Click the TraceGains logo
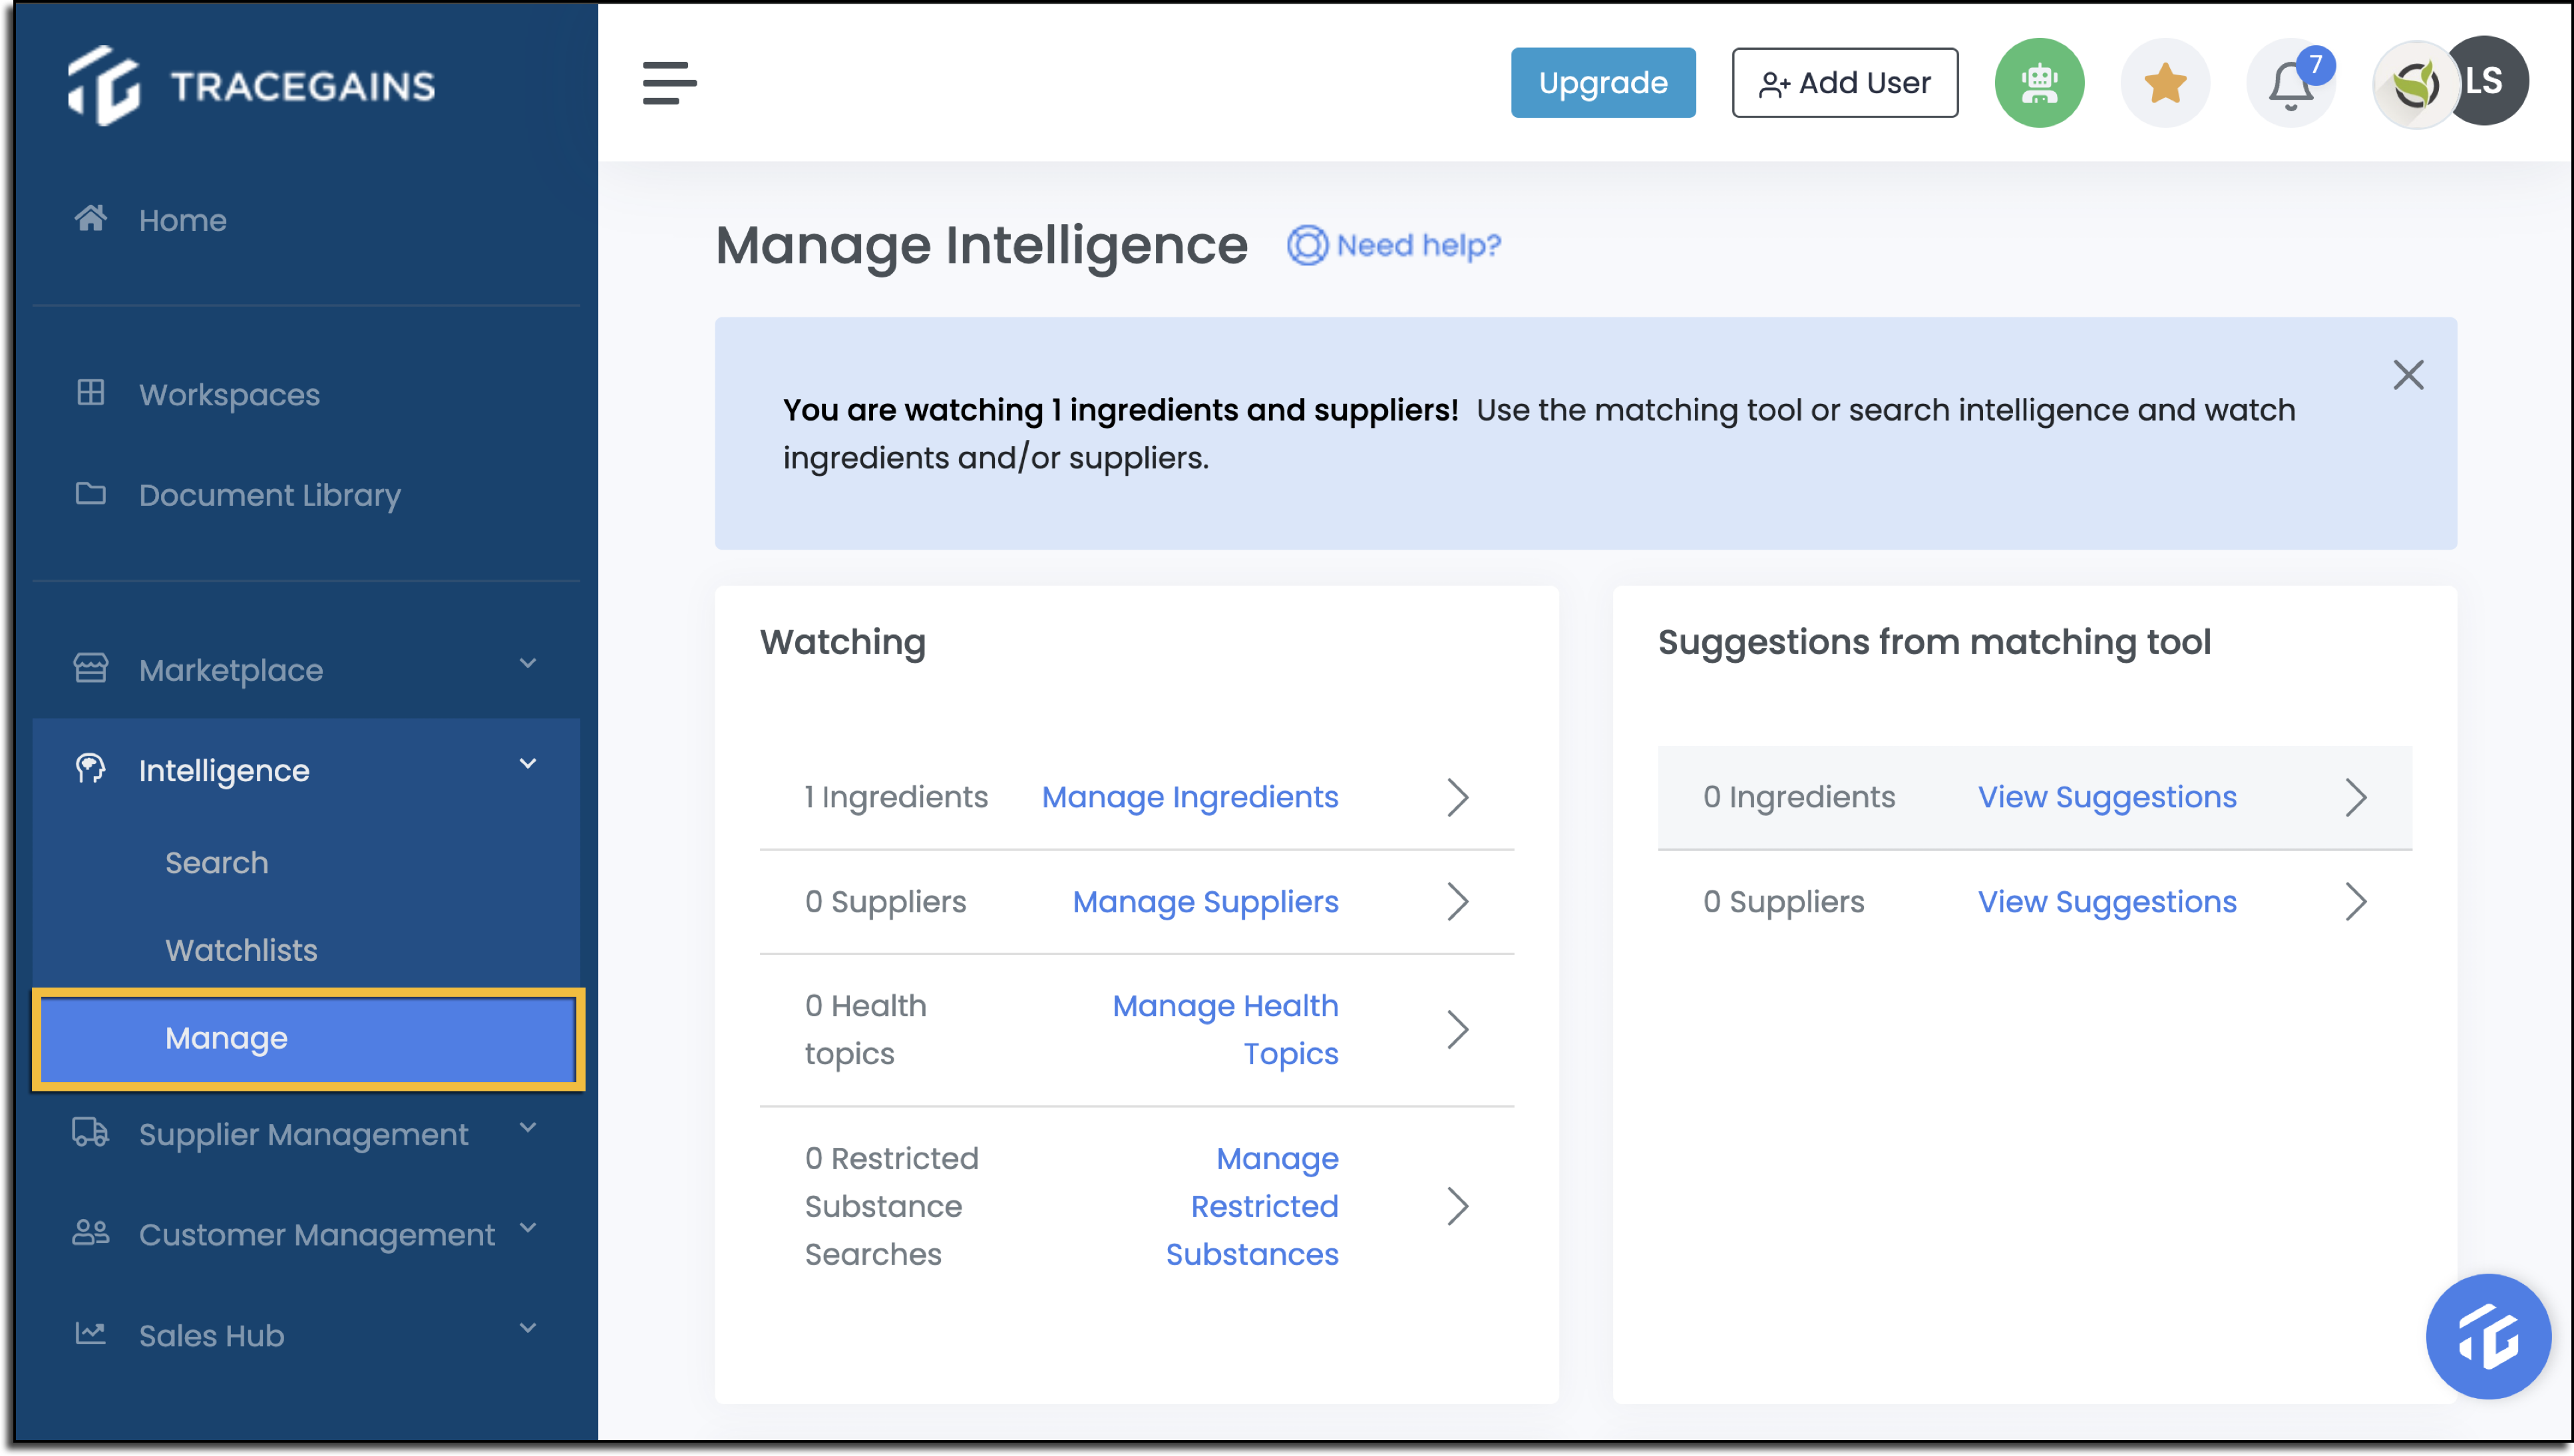2574x1456 pixels. (x=252, y=86)
